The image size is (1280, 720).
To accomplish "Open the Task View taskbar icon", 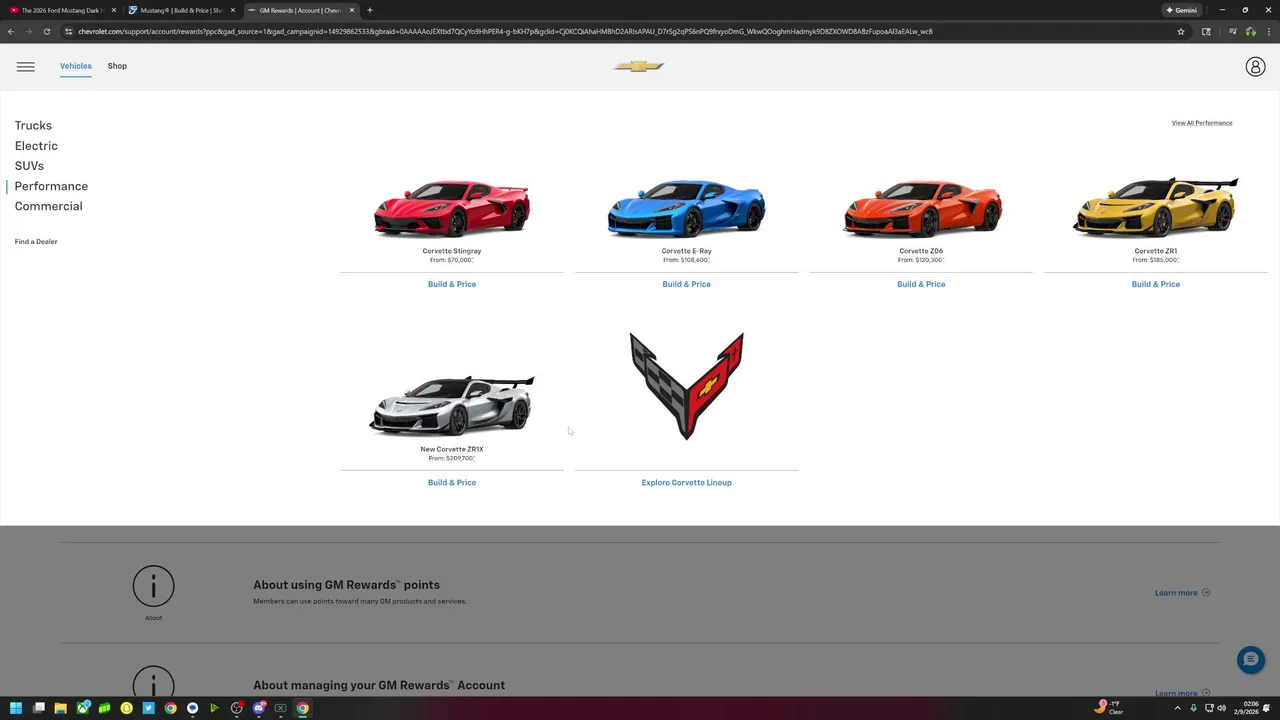I will [38, 708].
